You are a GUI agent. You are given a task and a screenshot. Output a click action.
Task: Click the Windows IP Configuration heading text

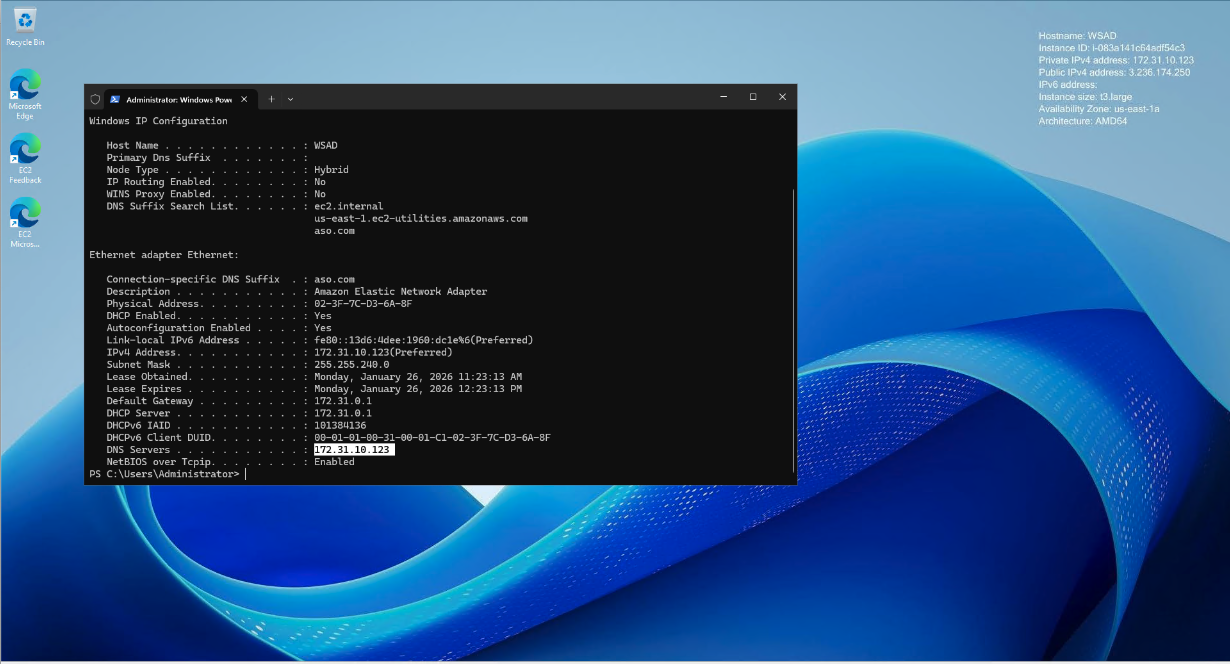point(158,121)
